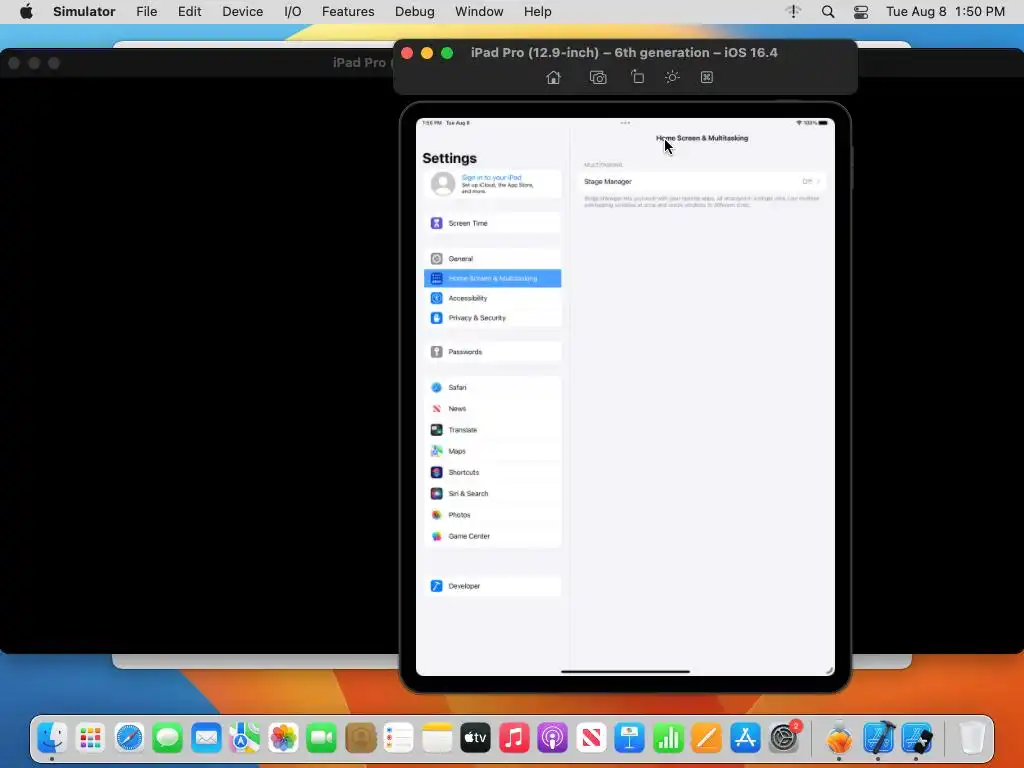Open System Settings from the Dock
The width and height of the screenshot is (1024, 768).
coord(784,738)
